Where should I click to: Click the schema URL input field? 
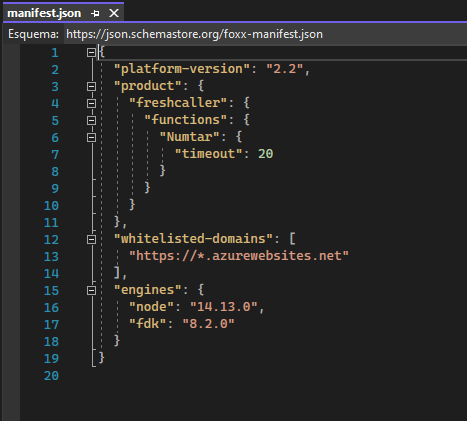tap(265, 34)
